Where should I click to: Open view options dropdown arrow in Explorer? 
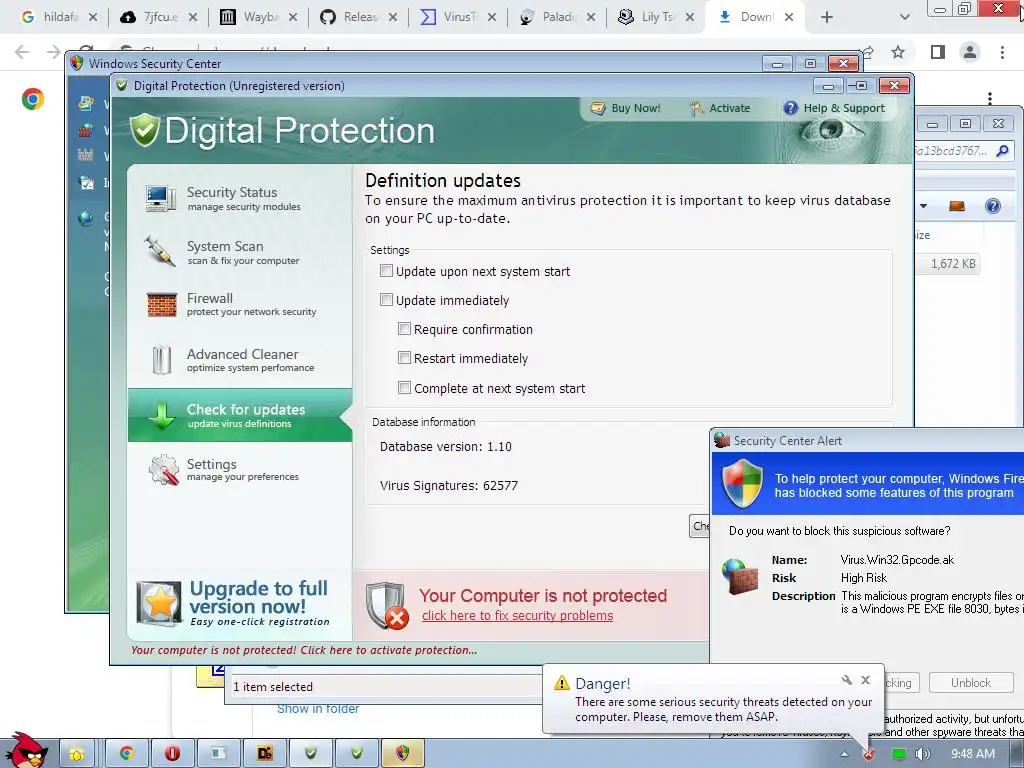click(x=923, y=206)
